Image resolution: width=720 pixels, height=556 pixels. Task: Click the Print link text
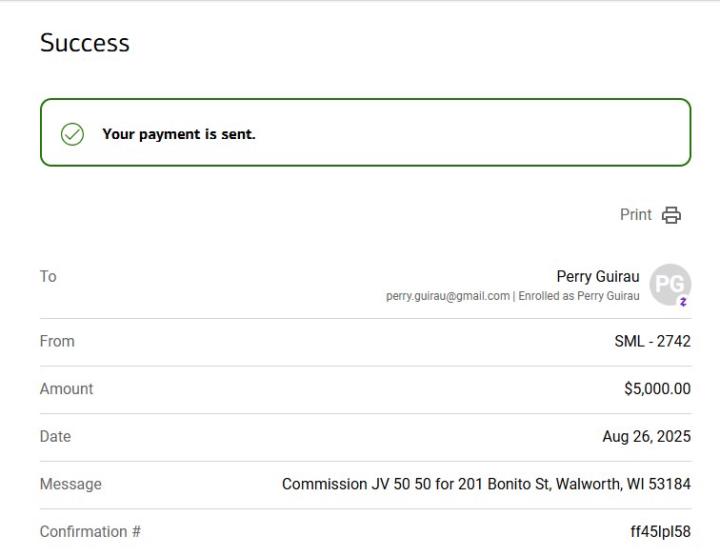point(636,215)
